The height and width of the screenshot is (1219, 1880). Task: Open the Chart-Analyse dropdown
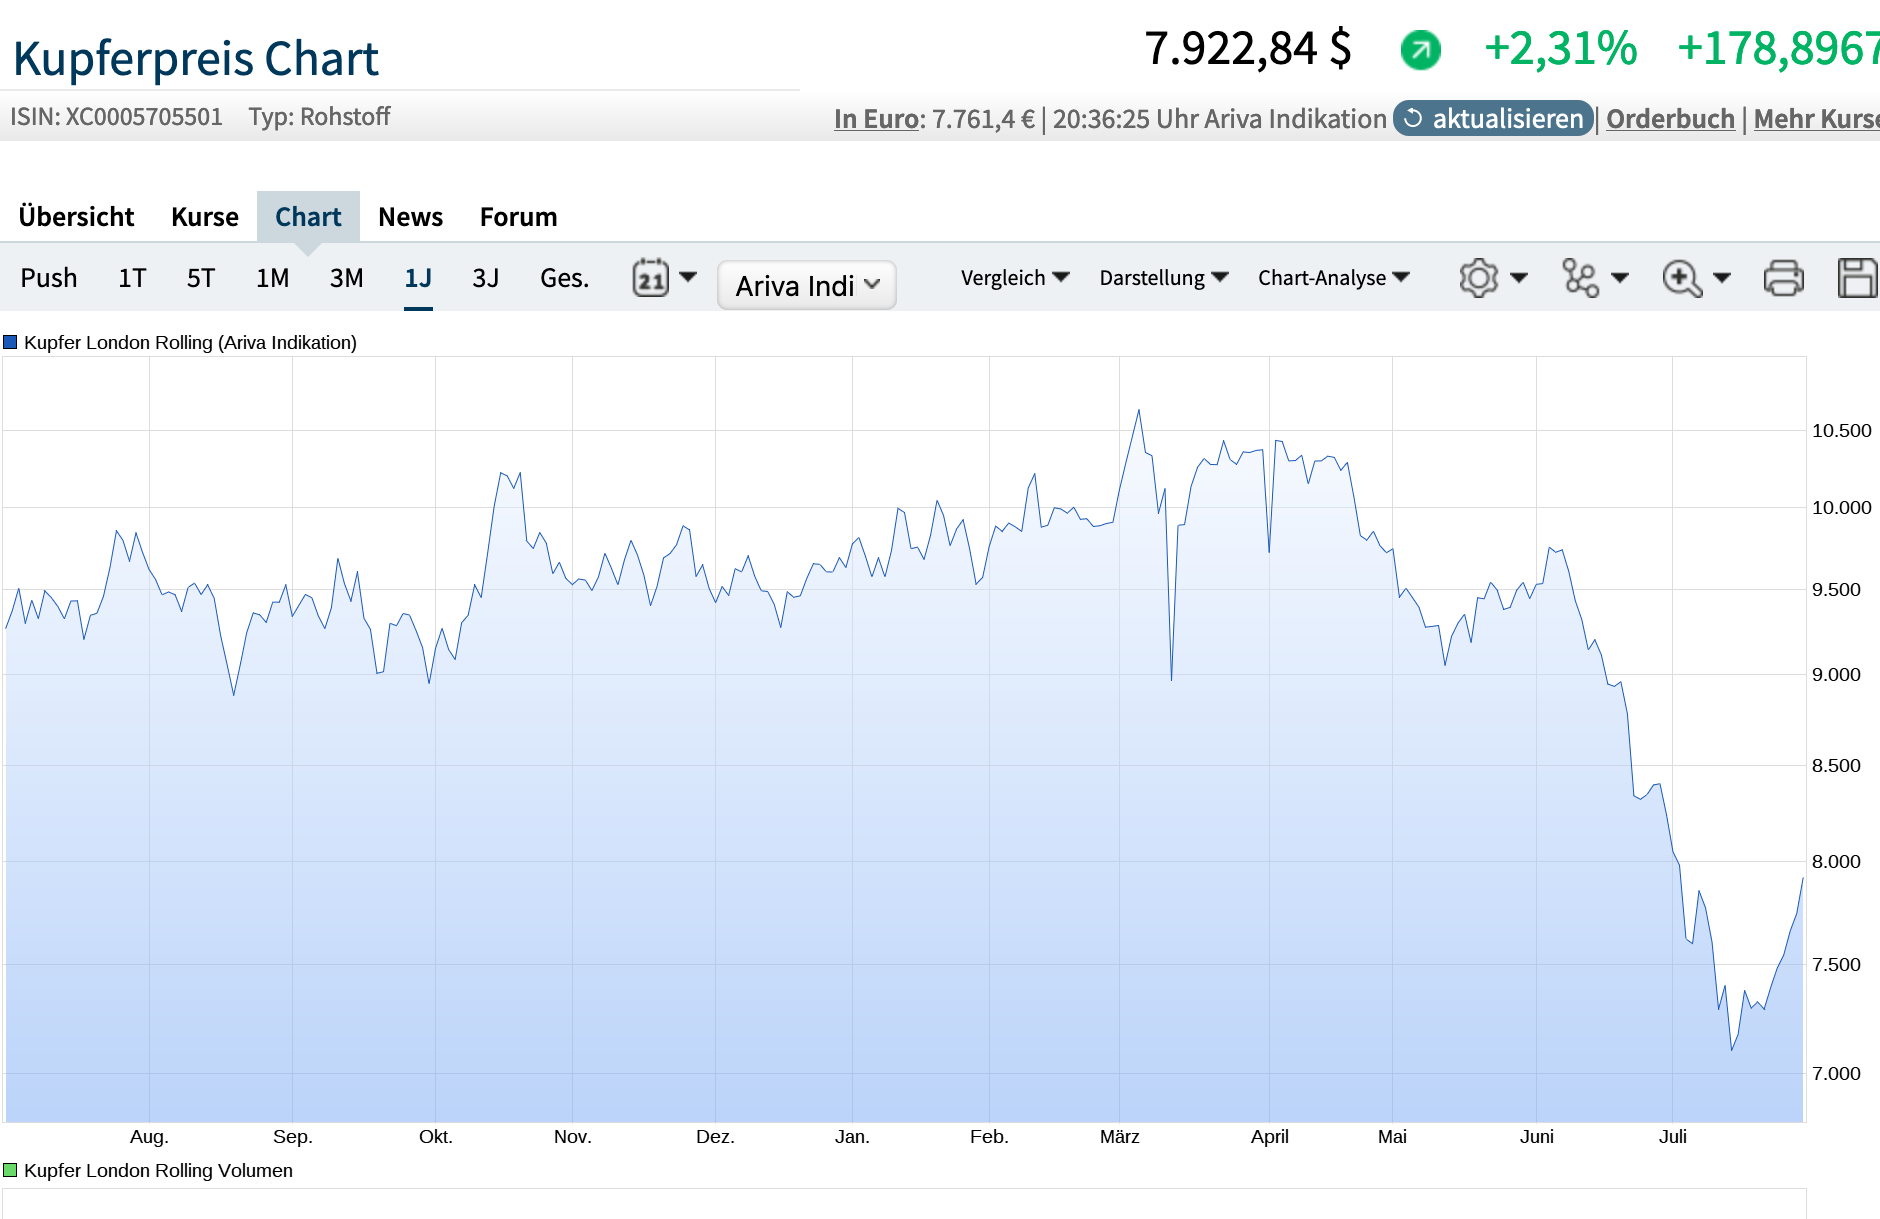click(x=1334, y=278)
